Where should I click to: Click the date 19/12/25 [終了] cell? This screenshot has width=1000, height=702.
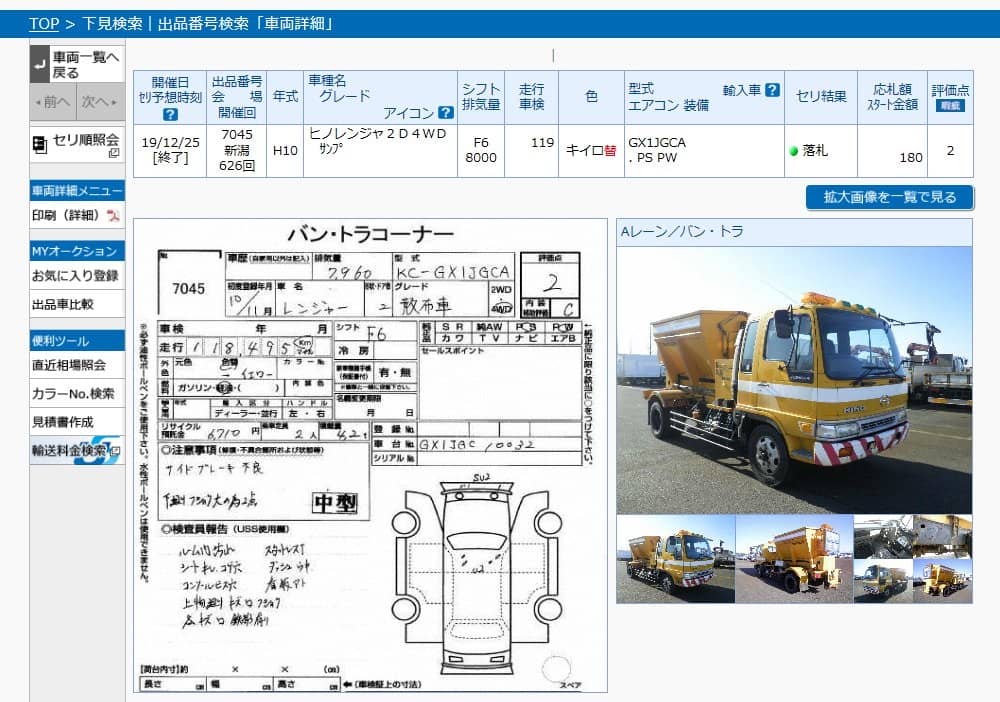tap(170, 150)
